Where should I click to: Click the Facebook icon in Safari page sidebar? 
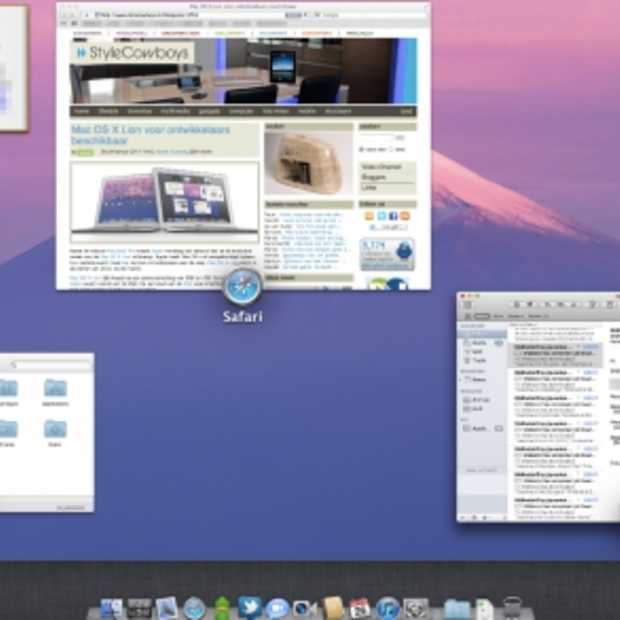(393, 216)
